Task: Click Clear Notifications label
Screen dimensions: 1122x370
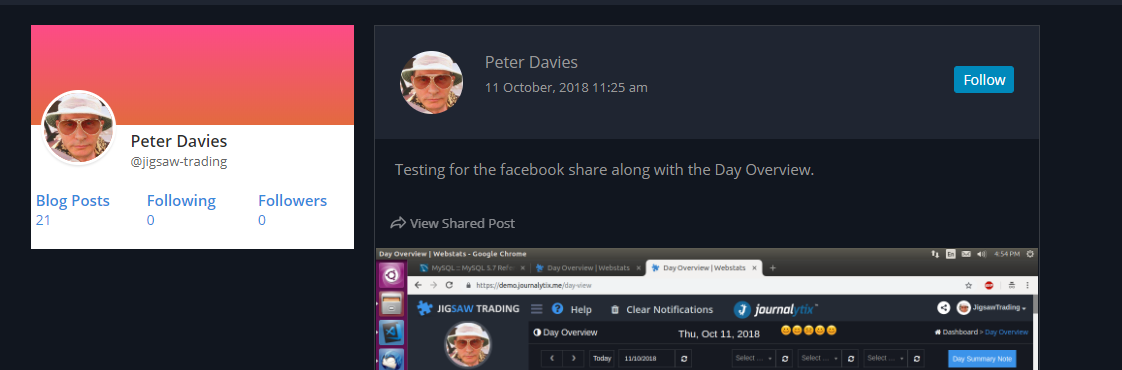Action: (x=670, y=310)
